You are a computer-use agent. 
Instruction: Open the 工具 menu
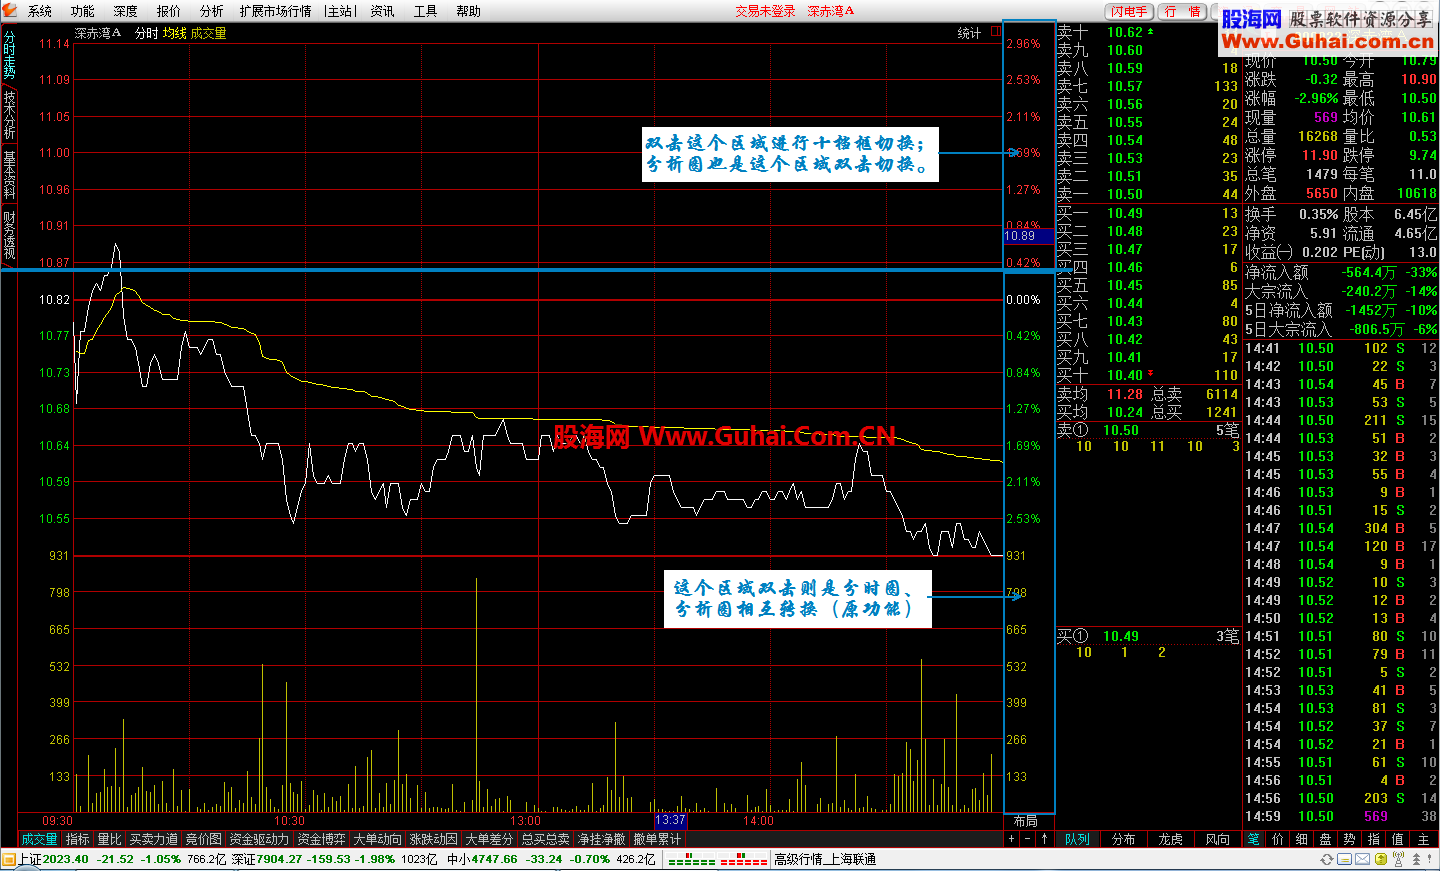(x=425, y=11)
